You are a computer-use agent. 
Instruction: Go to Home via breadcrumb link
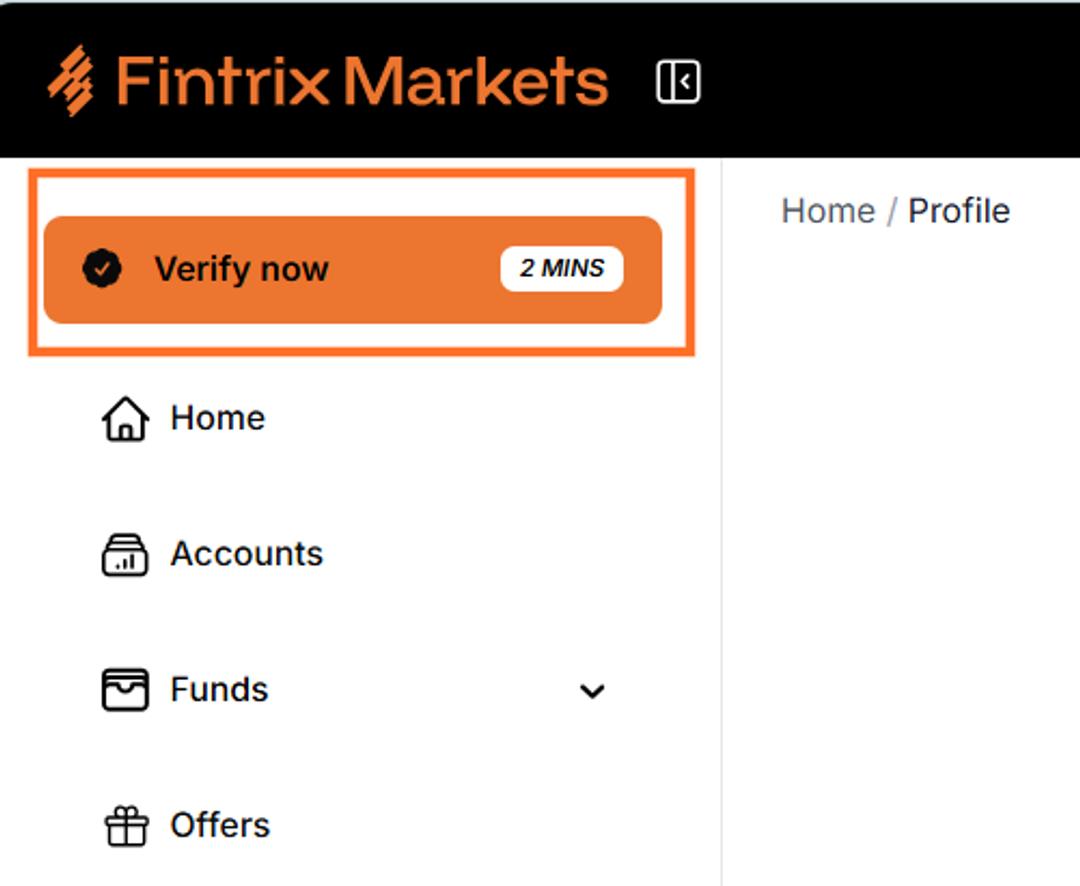click(828, 211)
